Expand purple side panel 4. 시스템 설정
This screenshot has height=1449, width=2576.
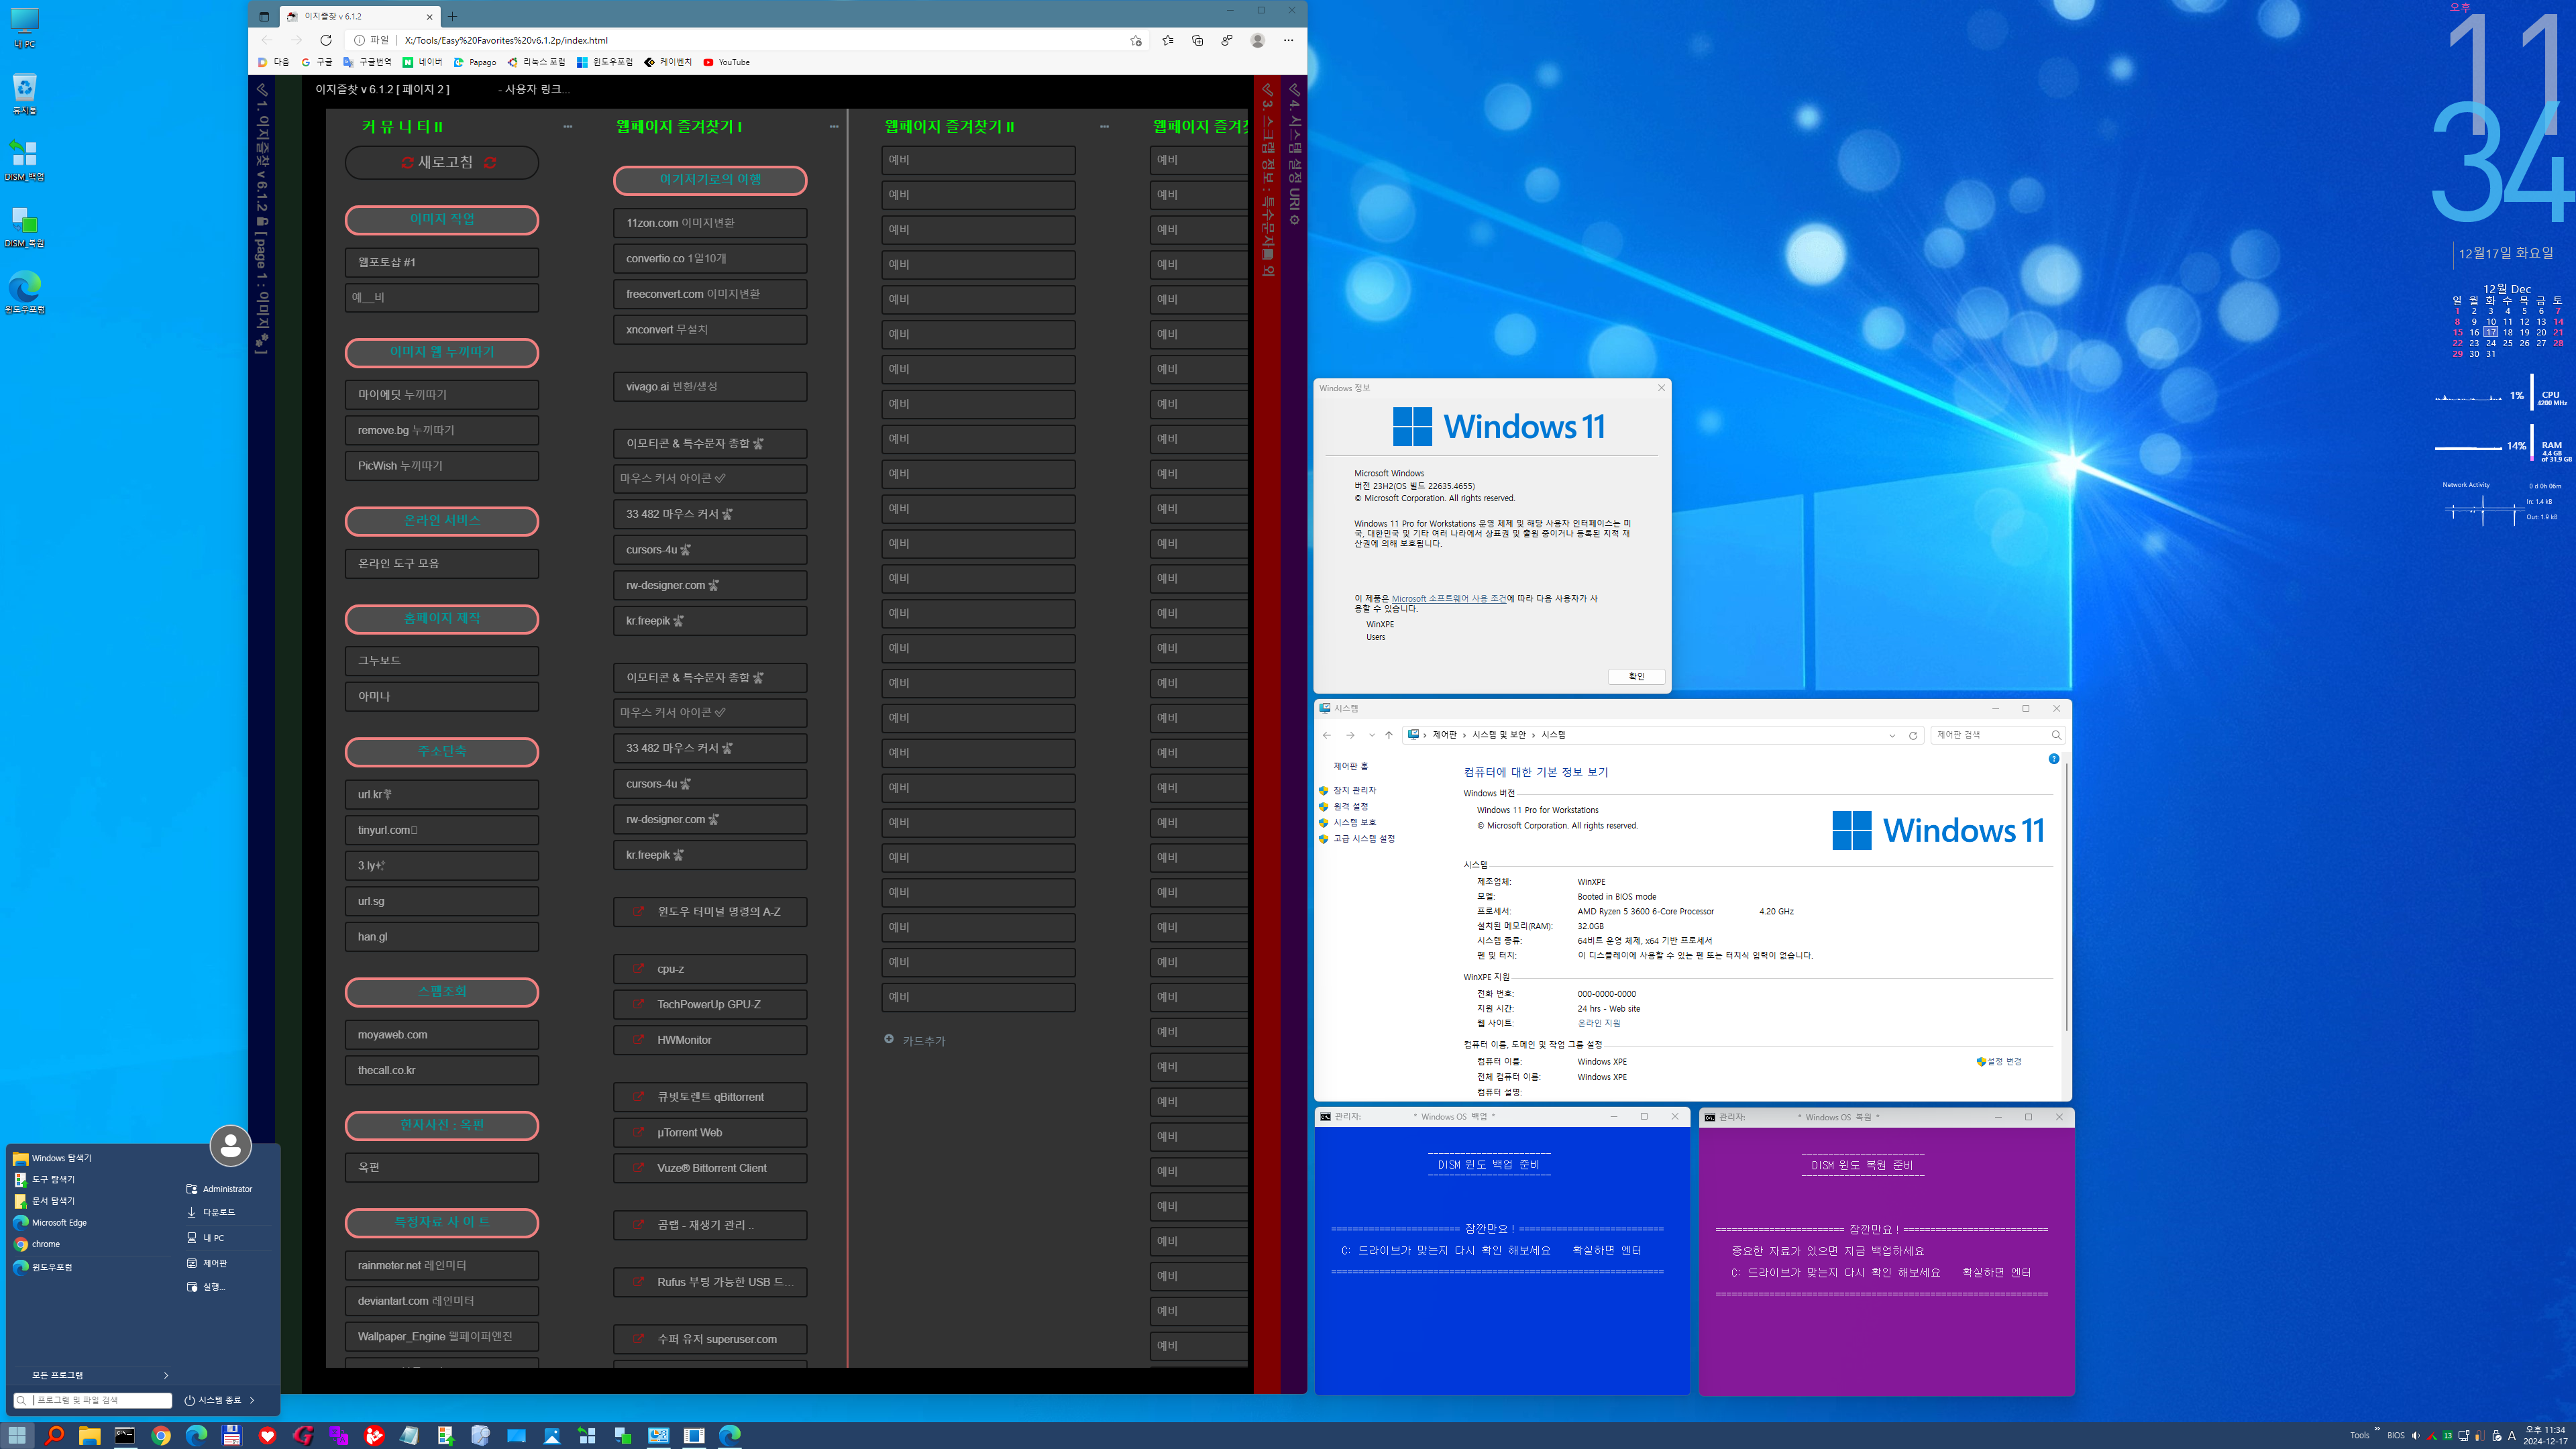(1294, 155)
